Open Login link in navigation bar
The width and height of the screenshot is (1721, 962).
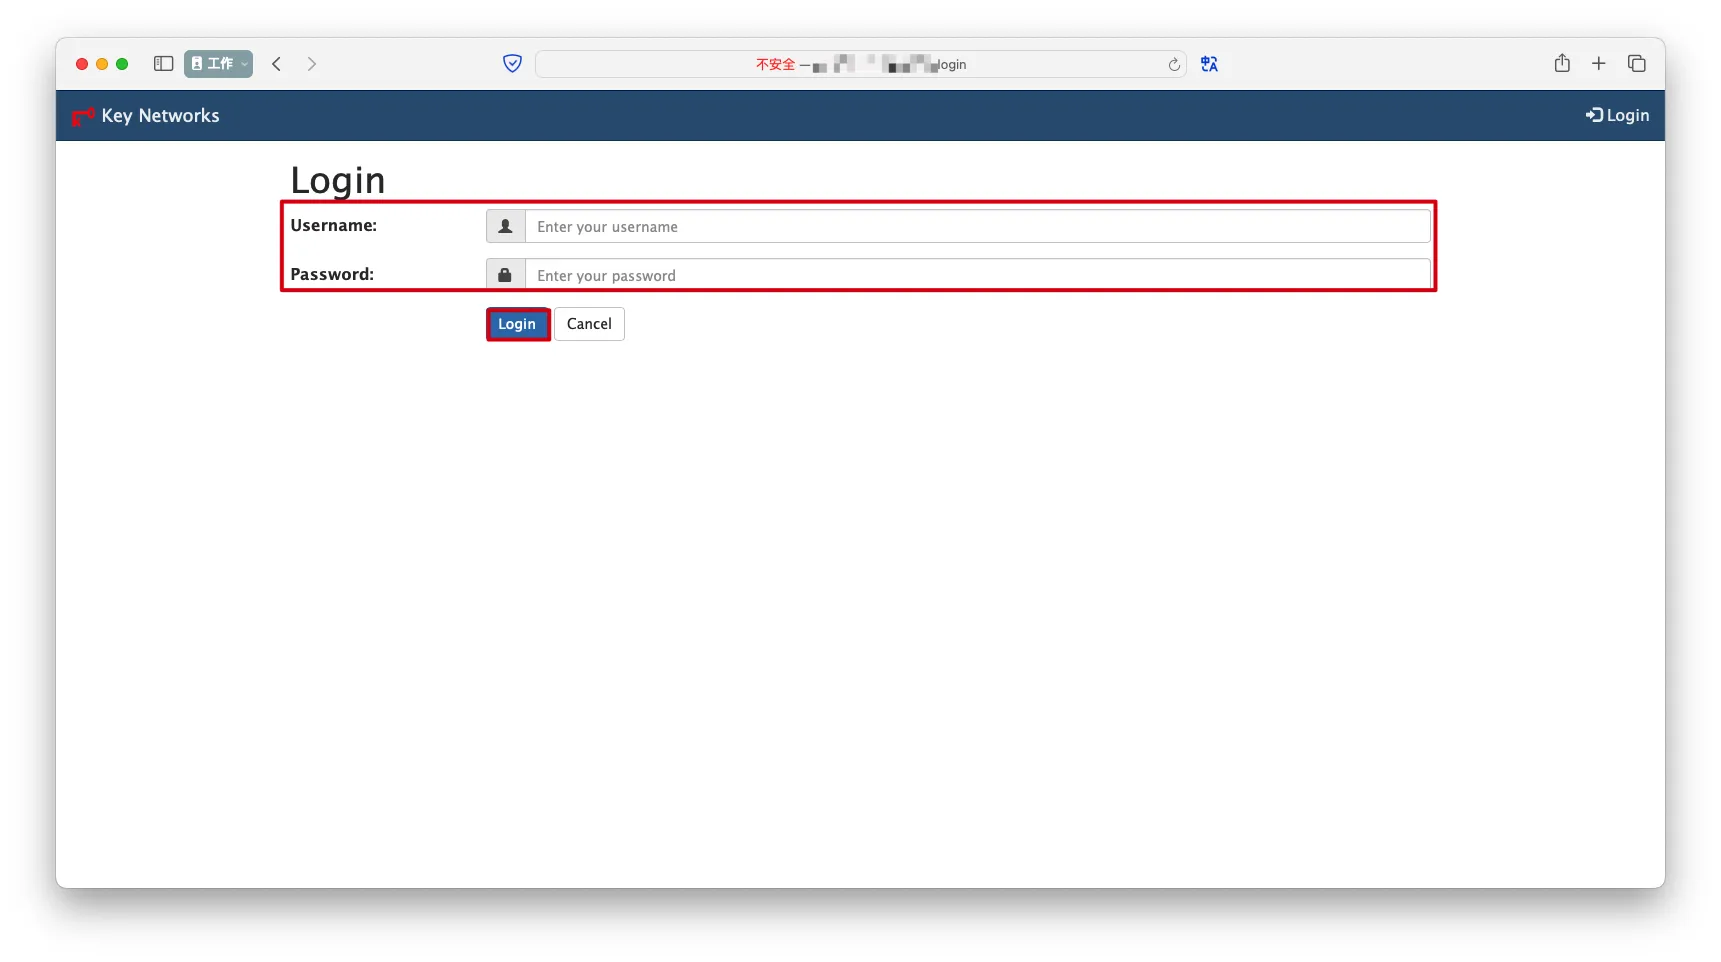[1617, 116]
